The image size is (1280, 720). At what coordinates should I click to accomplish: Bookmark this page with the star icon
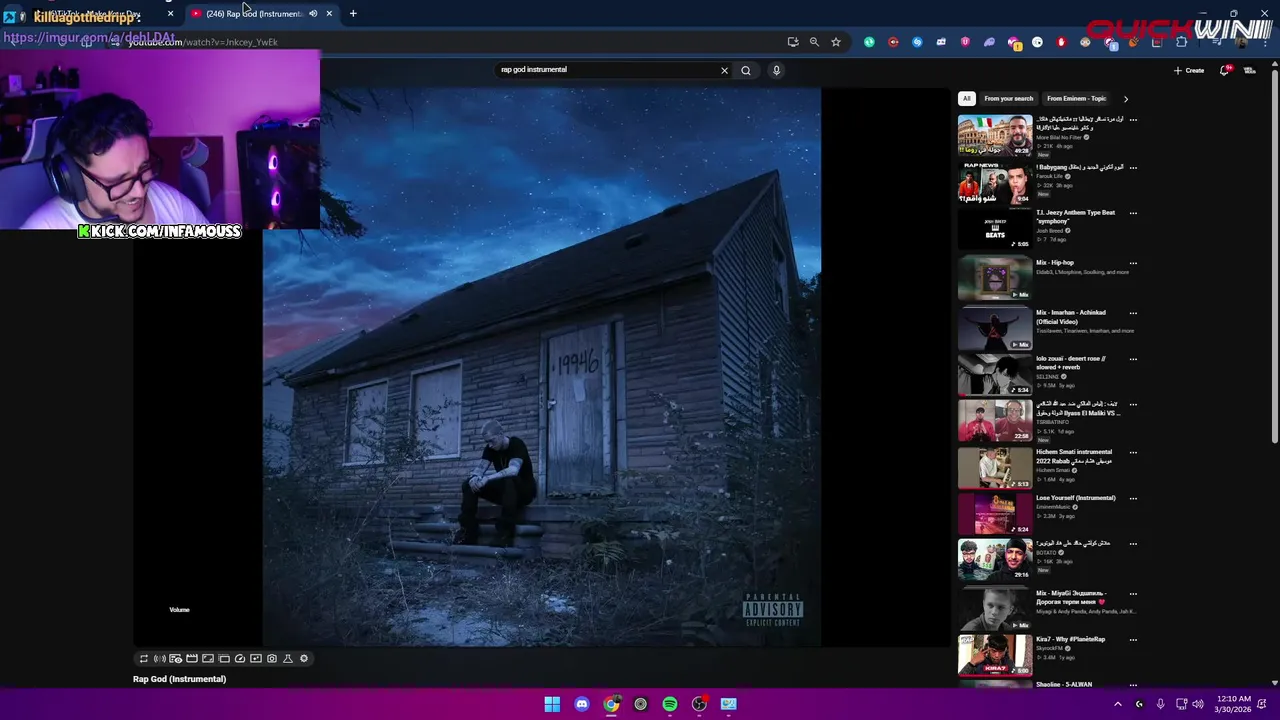tap(836, 42)
